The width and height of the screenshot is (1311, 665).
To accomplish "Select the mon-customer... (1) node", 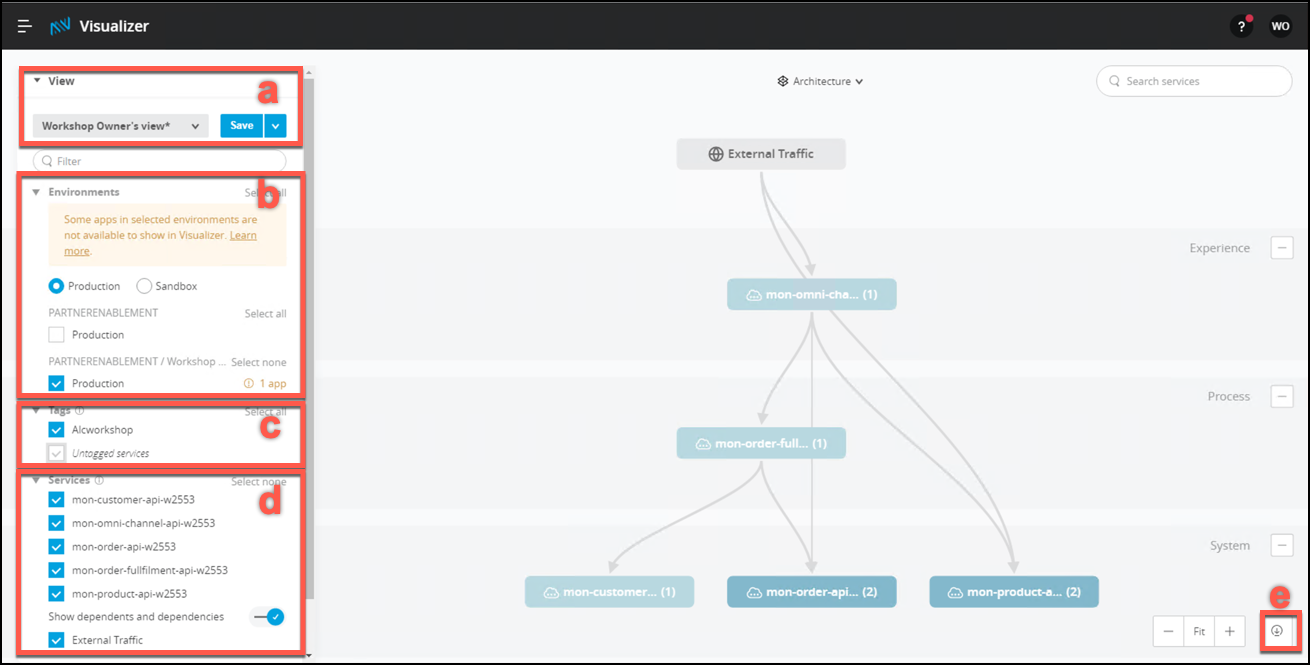I will (609, 592).
